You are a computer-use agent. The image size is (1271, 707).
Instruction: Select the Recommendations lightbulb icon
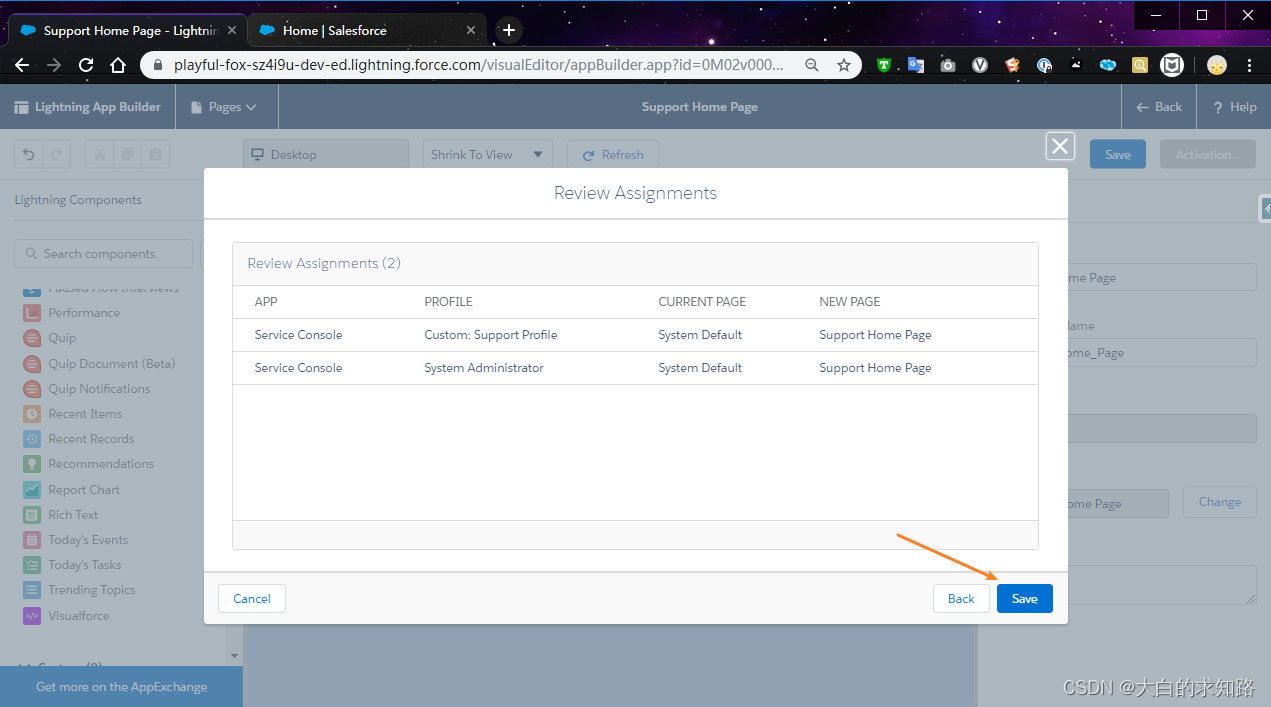[32, 464]
